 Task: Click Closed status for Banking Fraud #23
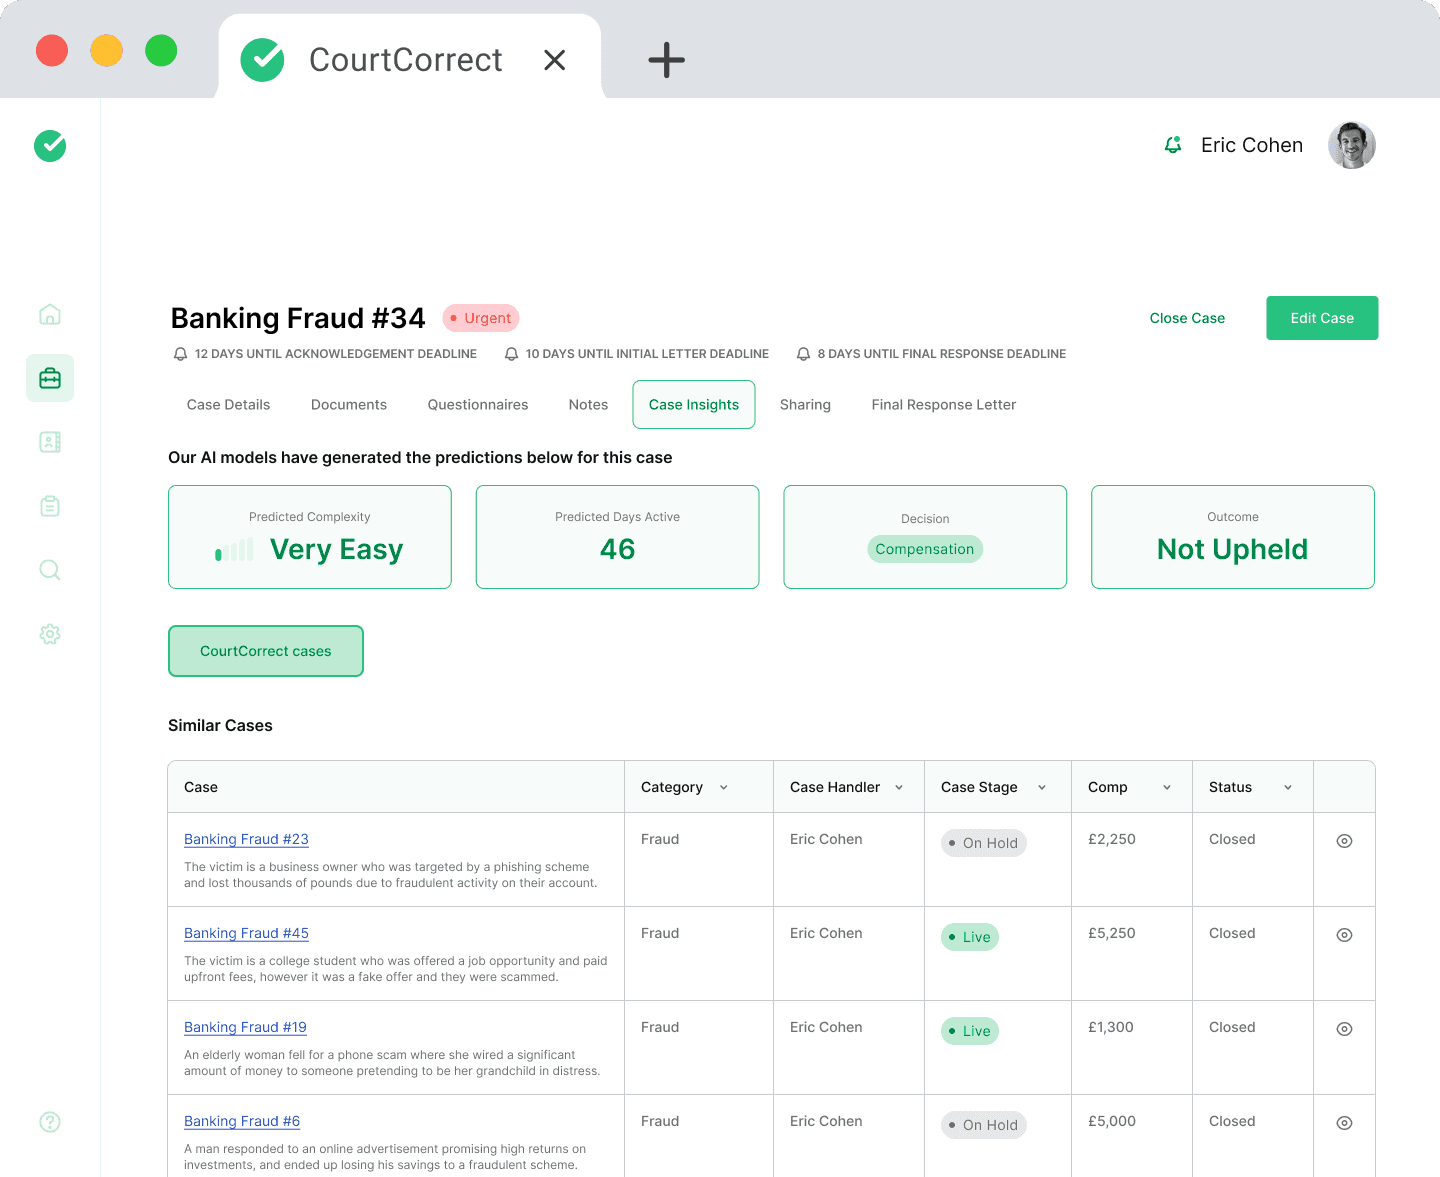click(x=1232, y=840)
